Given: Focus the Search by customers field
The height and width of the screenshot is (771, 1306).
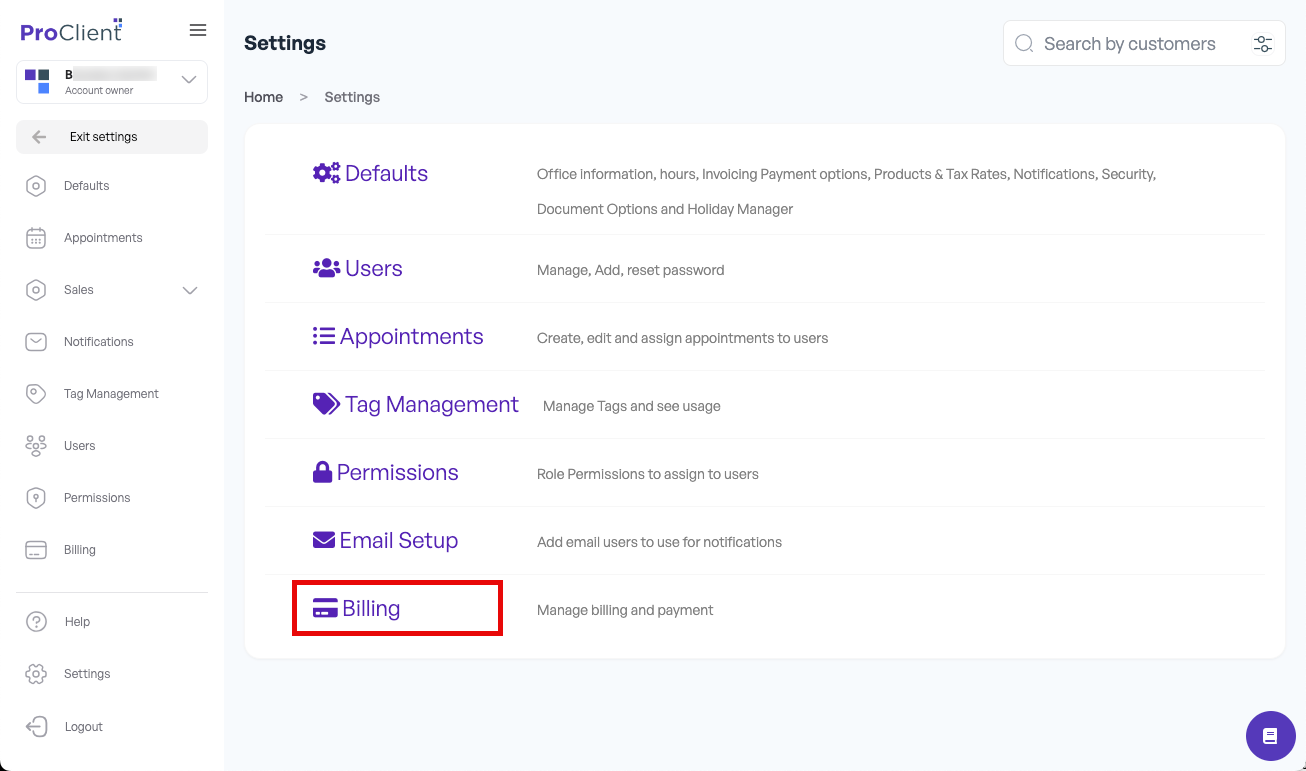Looking at the screenshot, I should [1129, 44].
